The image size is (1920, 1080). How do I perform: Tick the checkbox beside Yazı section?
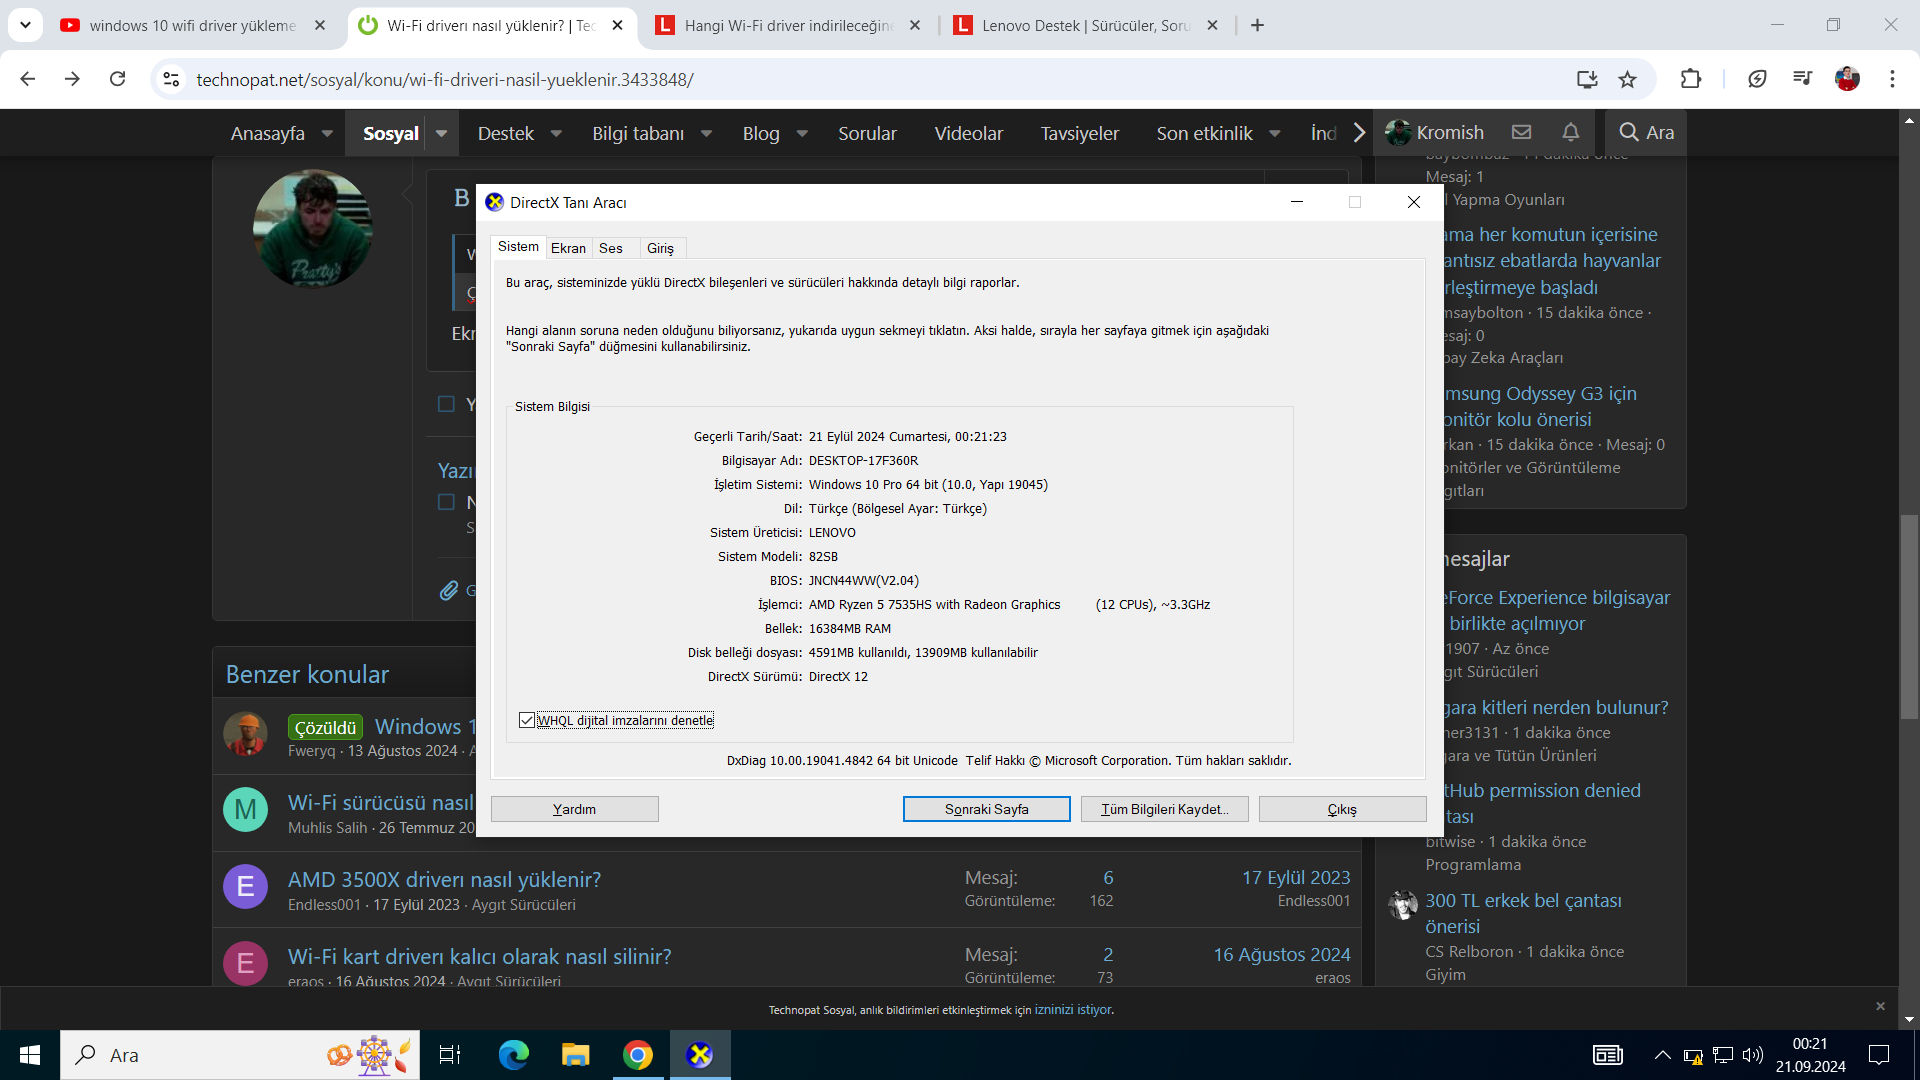(446, 502)
